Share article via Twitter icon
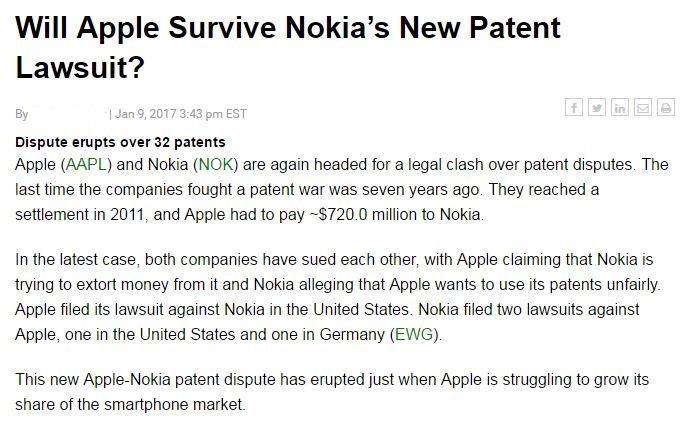 [597, 107]
